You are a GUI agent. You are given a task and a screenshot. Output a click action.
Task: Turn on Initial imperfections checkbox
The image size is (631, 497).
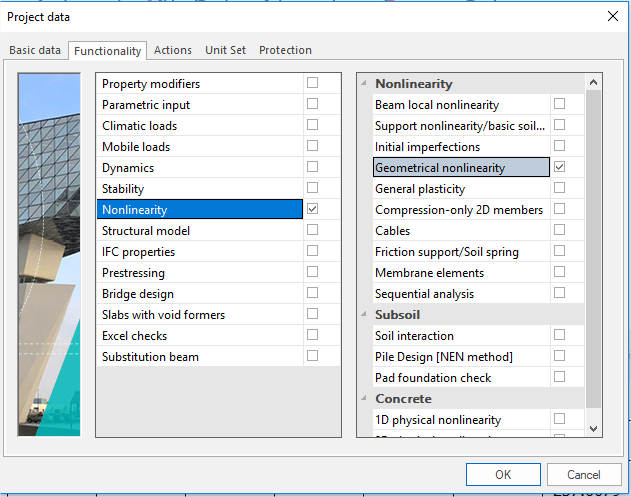tap(559, 146)
